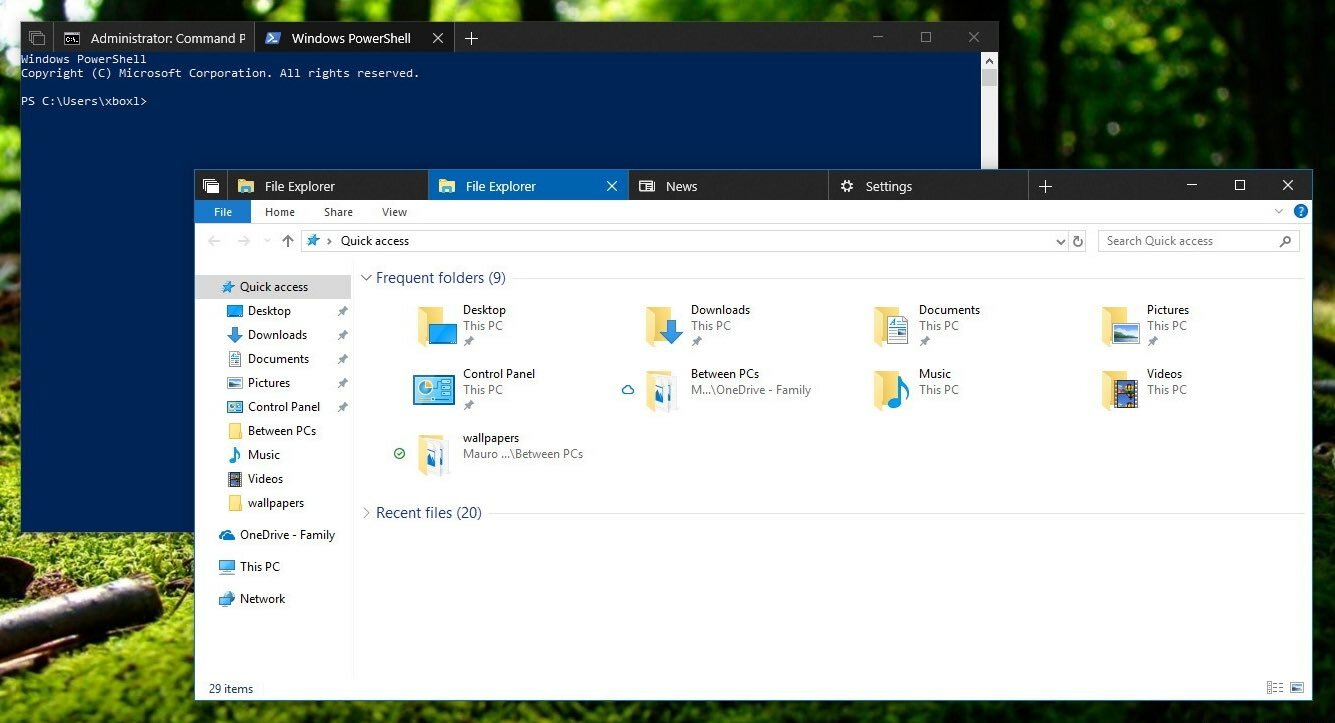Open the View ribbon tab
The image size is (1335, 723).
(394, 212)
